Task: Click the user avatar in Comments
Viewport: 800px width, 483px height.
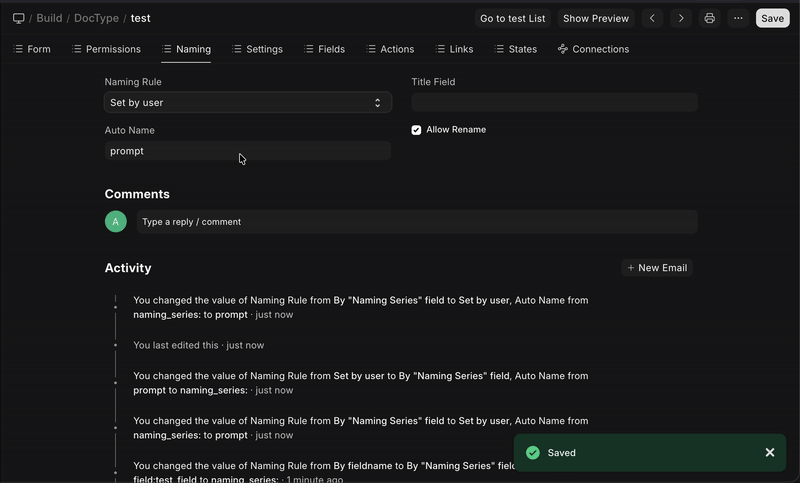Action: pyautogui.click(x=116, y=222)
